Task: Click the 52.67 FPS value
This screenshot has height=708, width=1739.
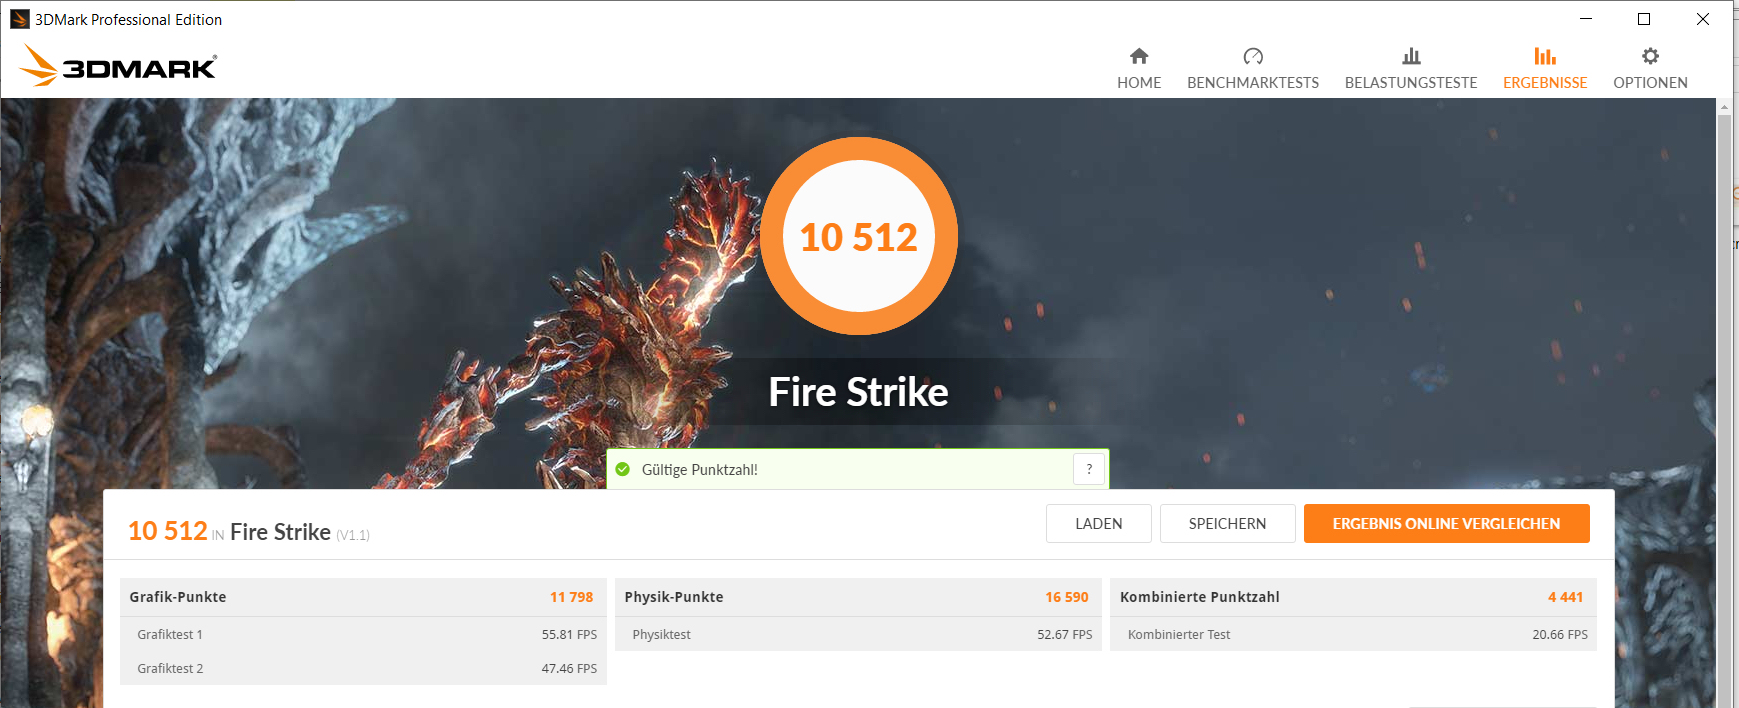Action: (1065, 634)
